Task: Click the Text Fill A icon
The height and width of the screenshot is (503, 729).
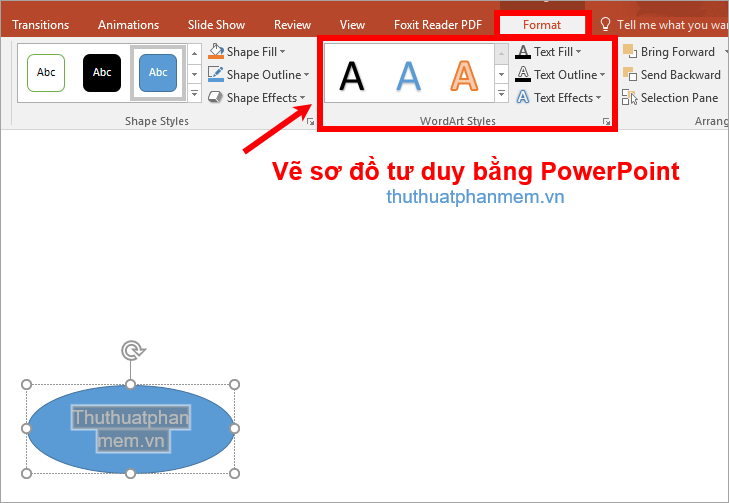Action: [523, 52]
